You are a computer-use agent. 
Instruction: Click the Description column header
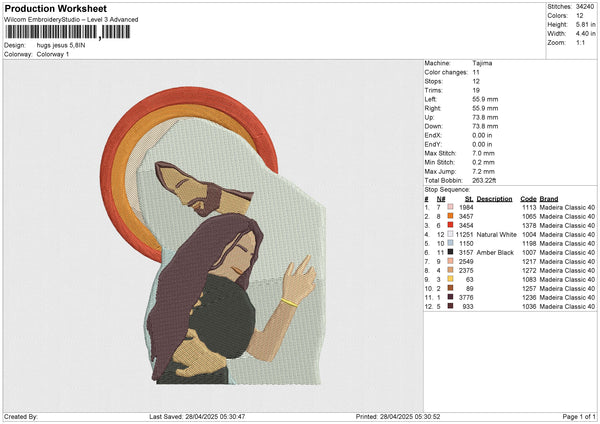point(494,198)
